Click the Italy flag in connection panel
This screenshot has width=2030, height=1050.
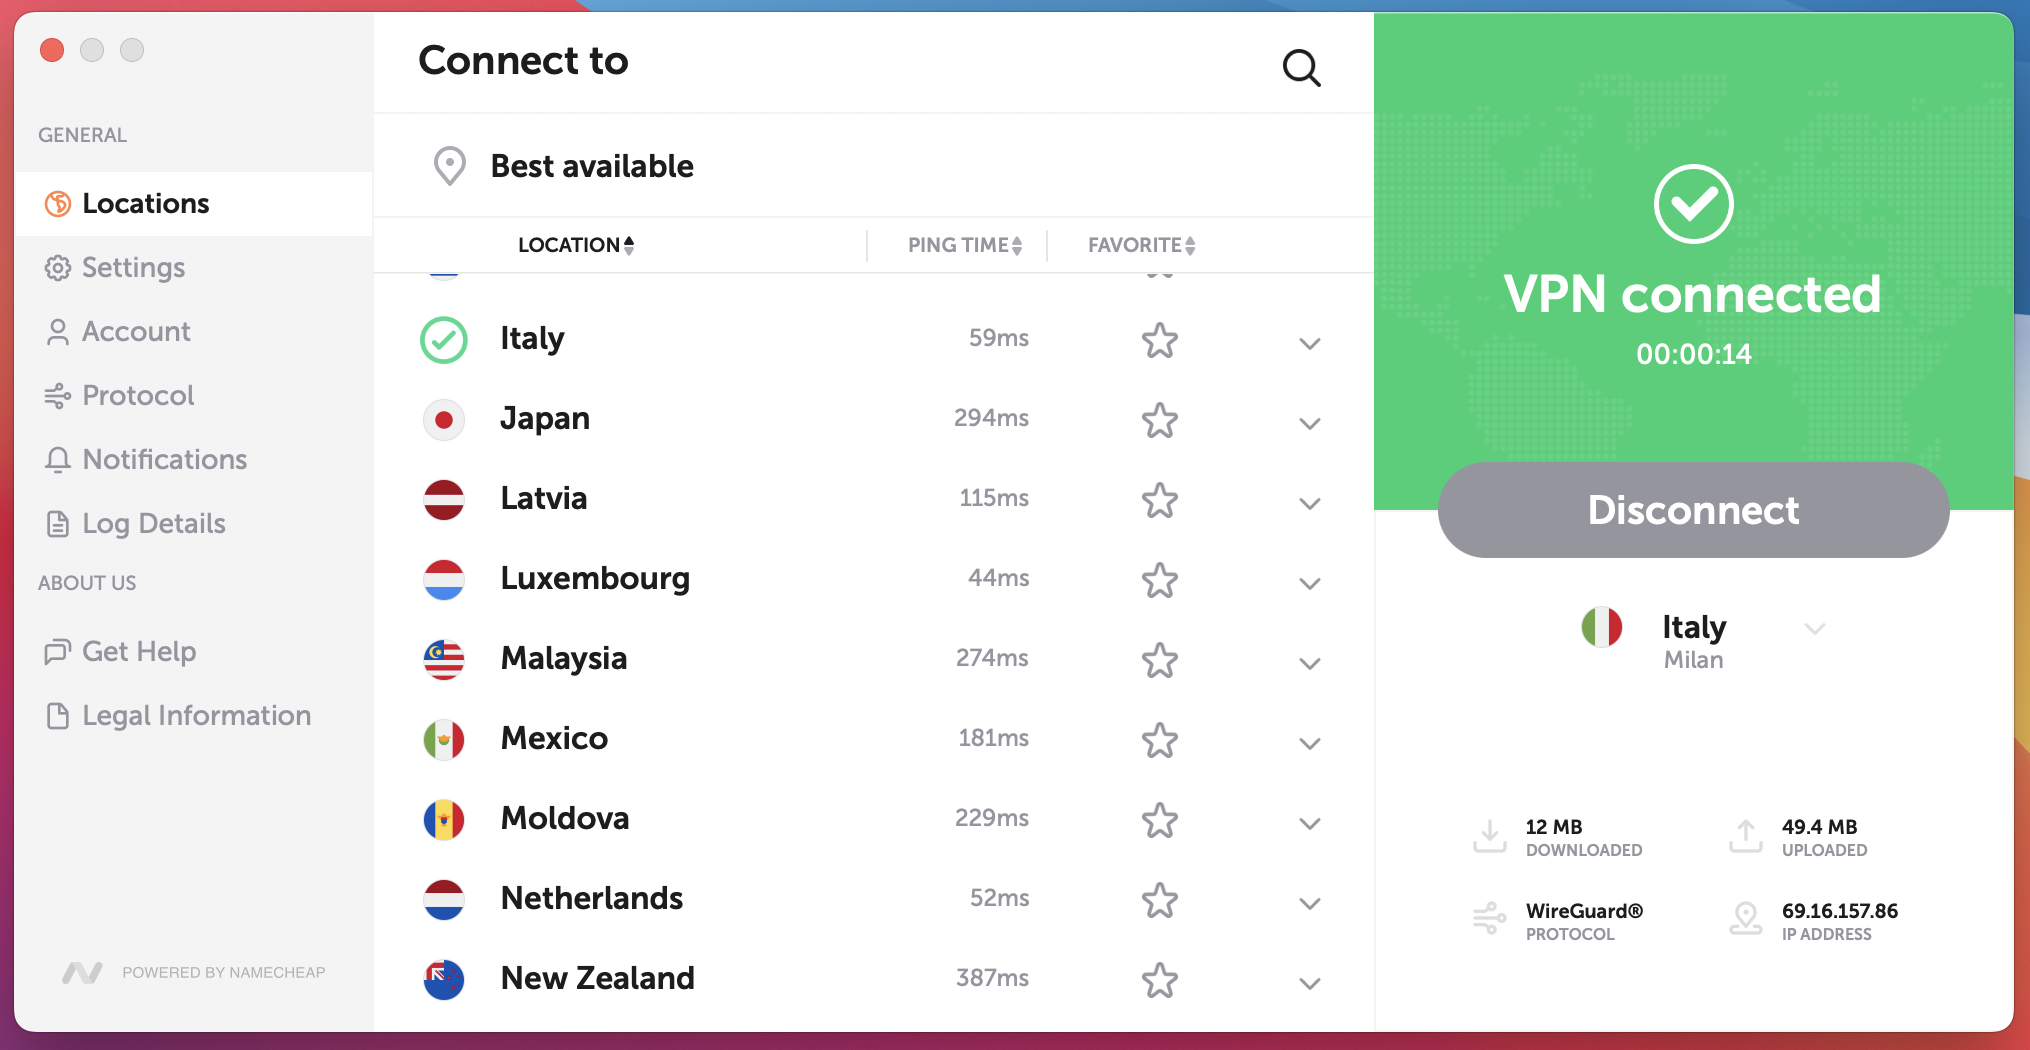[1602, 627]
